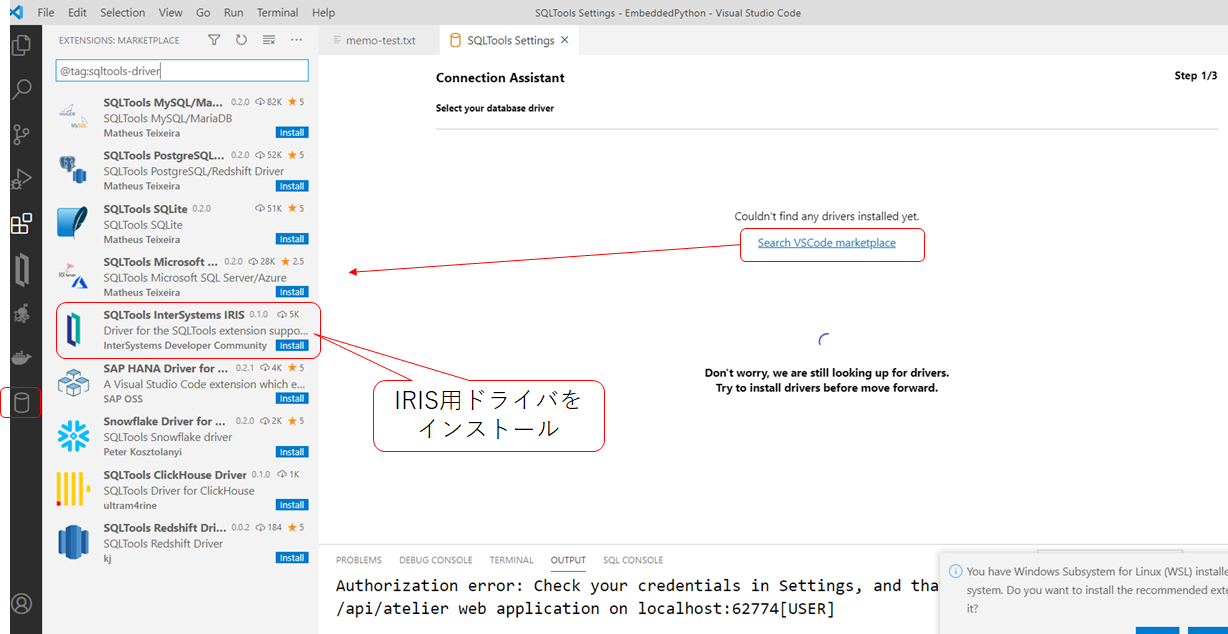
Task: Open the Accounts icon at sidebar bottom
Action: [21, 604]
